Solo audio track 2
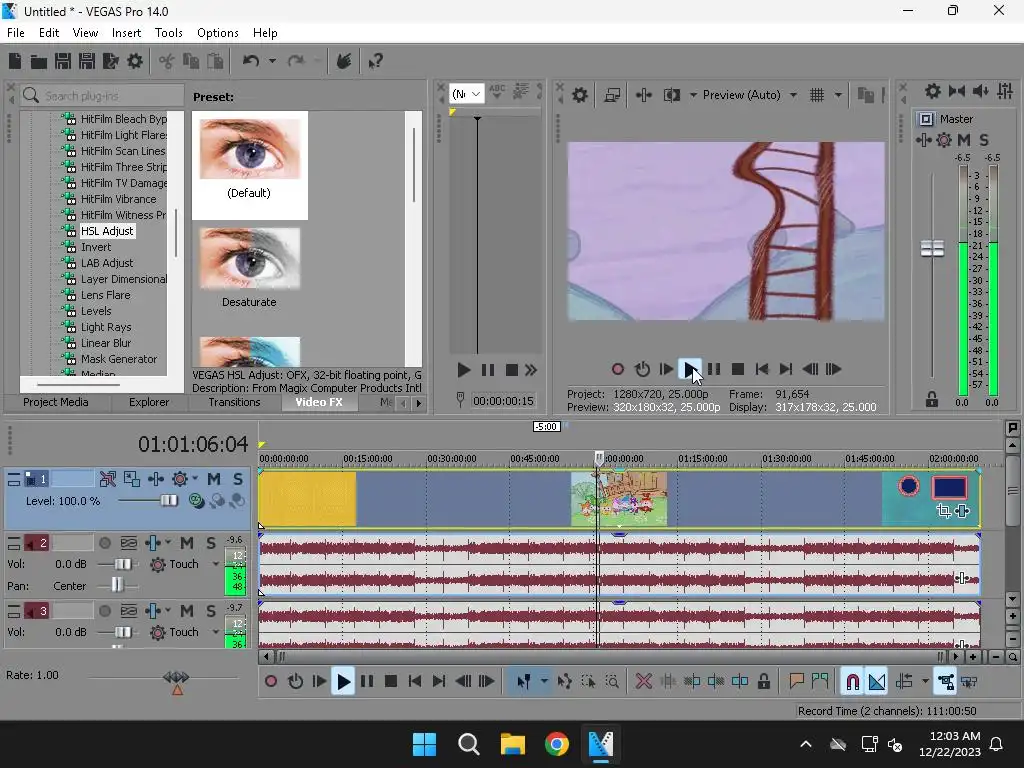 point(210,543)
